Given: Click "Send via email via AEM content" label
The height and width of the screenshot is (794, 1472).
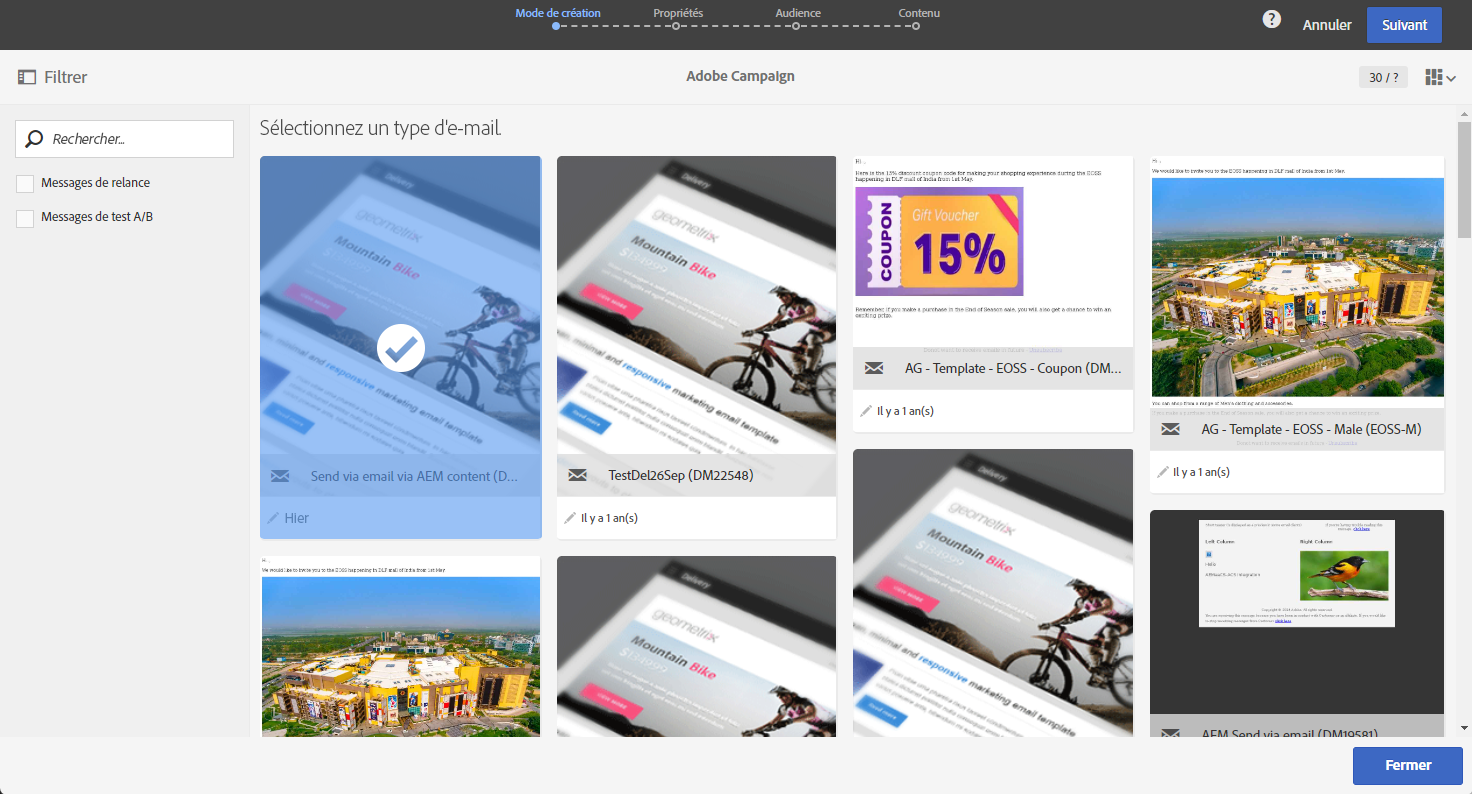Looking at the screenshot, I should pyautogui.click(x=415, y=476).
